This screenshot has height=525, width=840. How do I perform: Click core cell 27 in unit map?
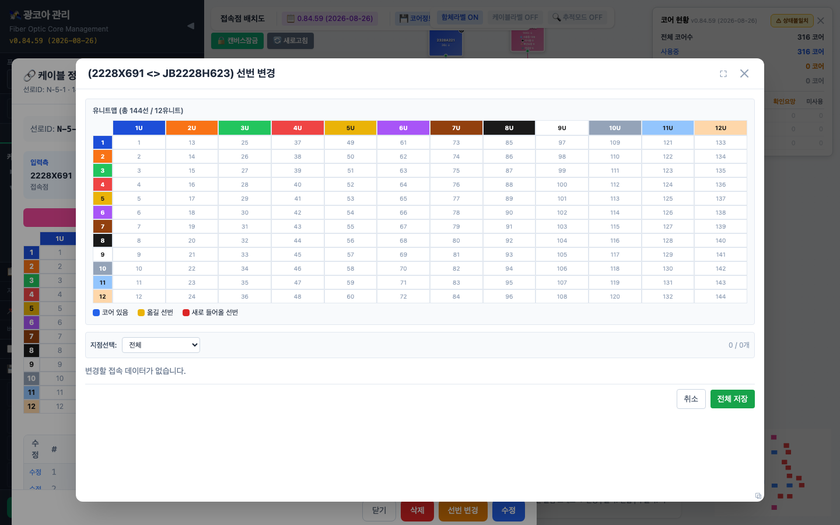pyautogui.click(x=244, y=170)
